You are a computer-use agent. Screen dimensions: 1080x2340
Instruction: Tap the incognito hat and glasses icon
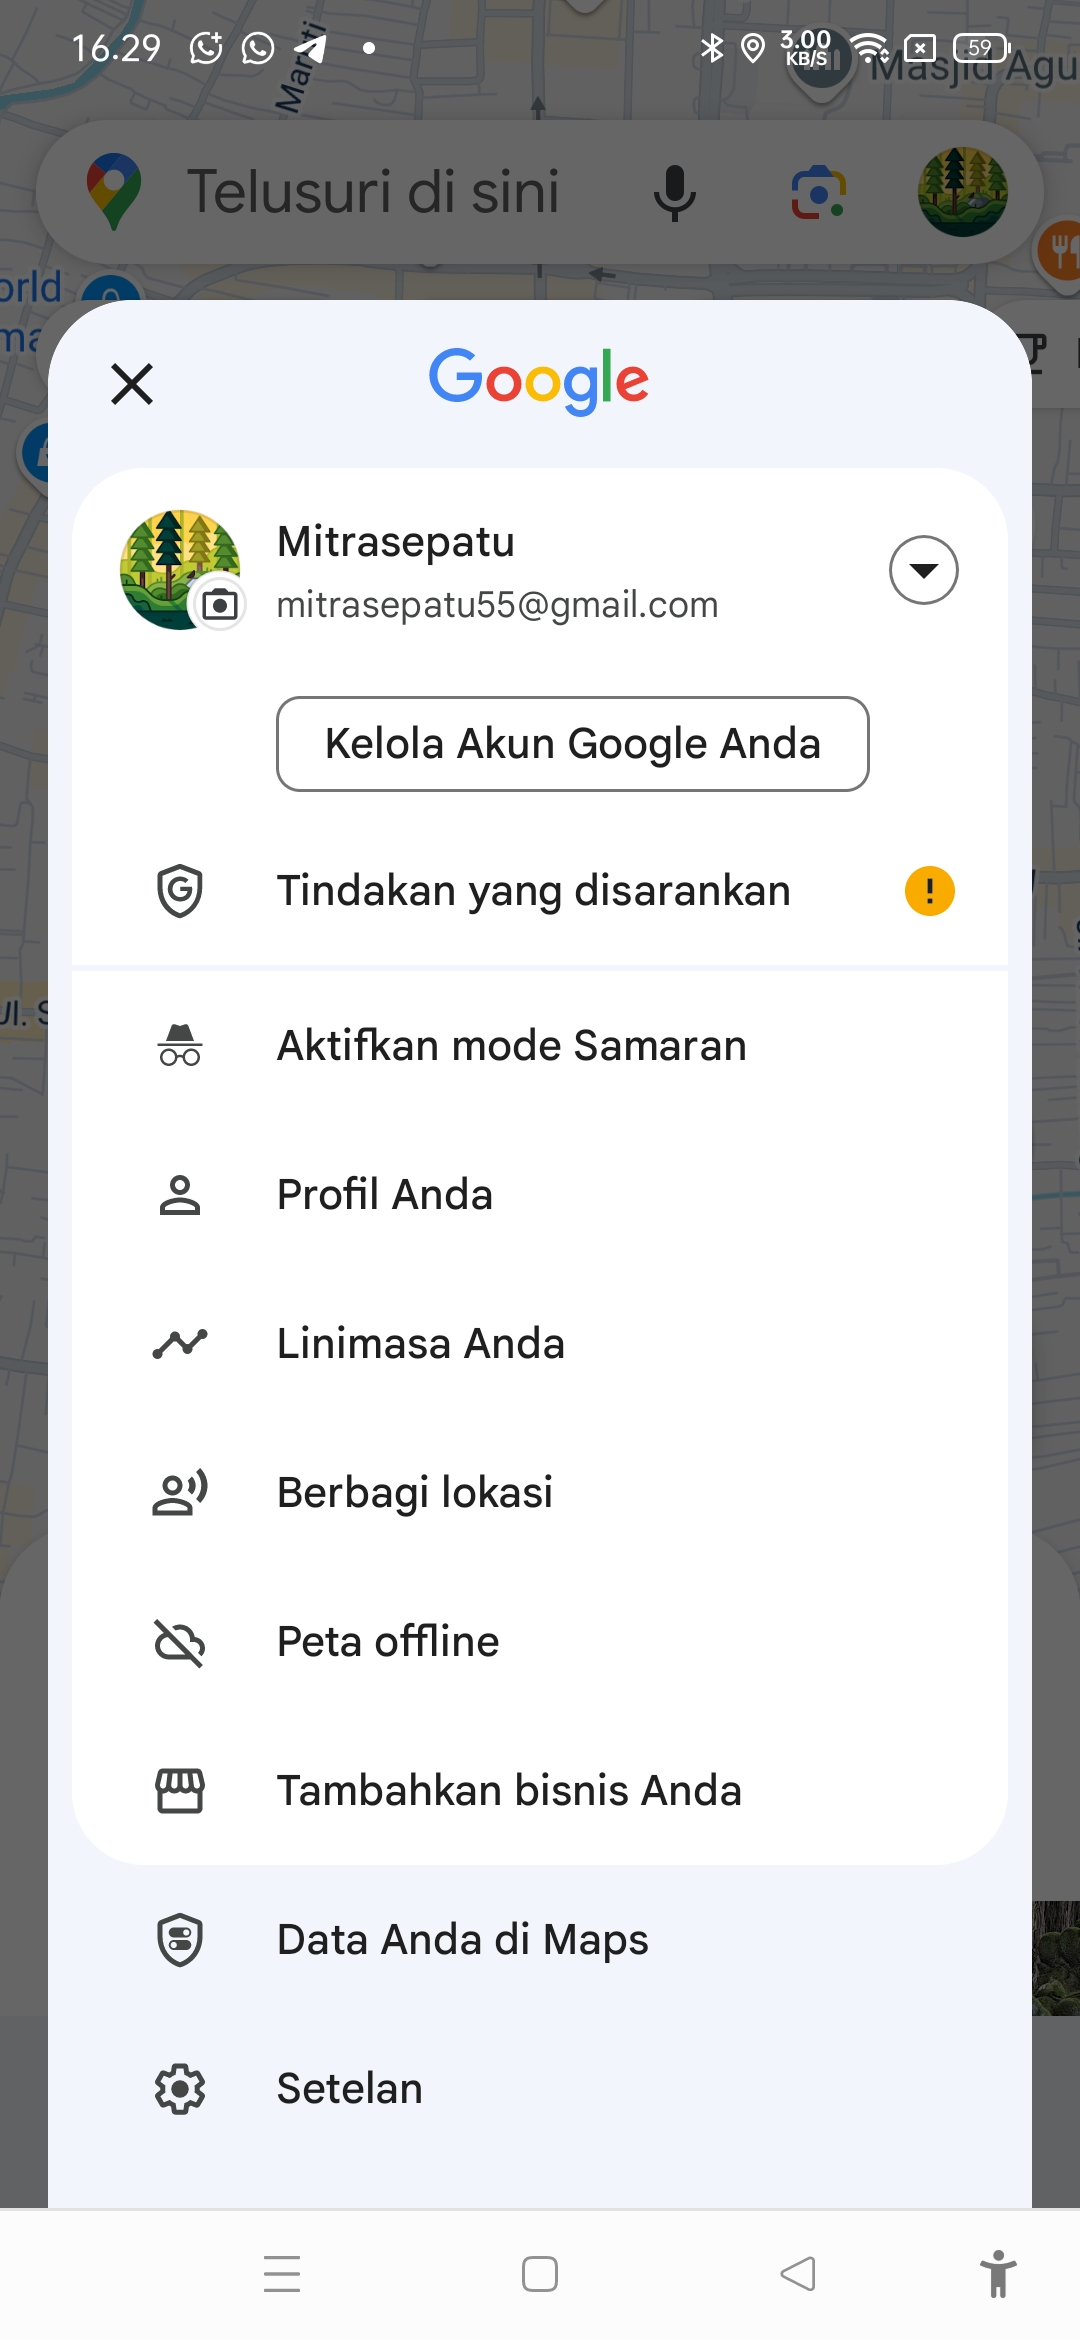[180, 1045]
